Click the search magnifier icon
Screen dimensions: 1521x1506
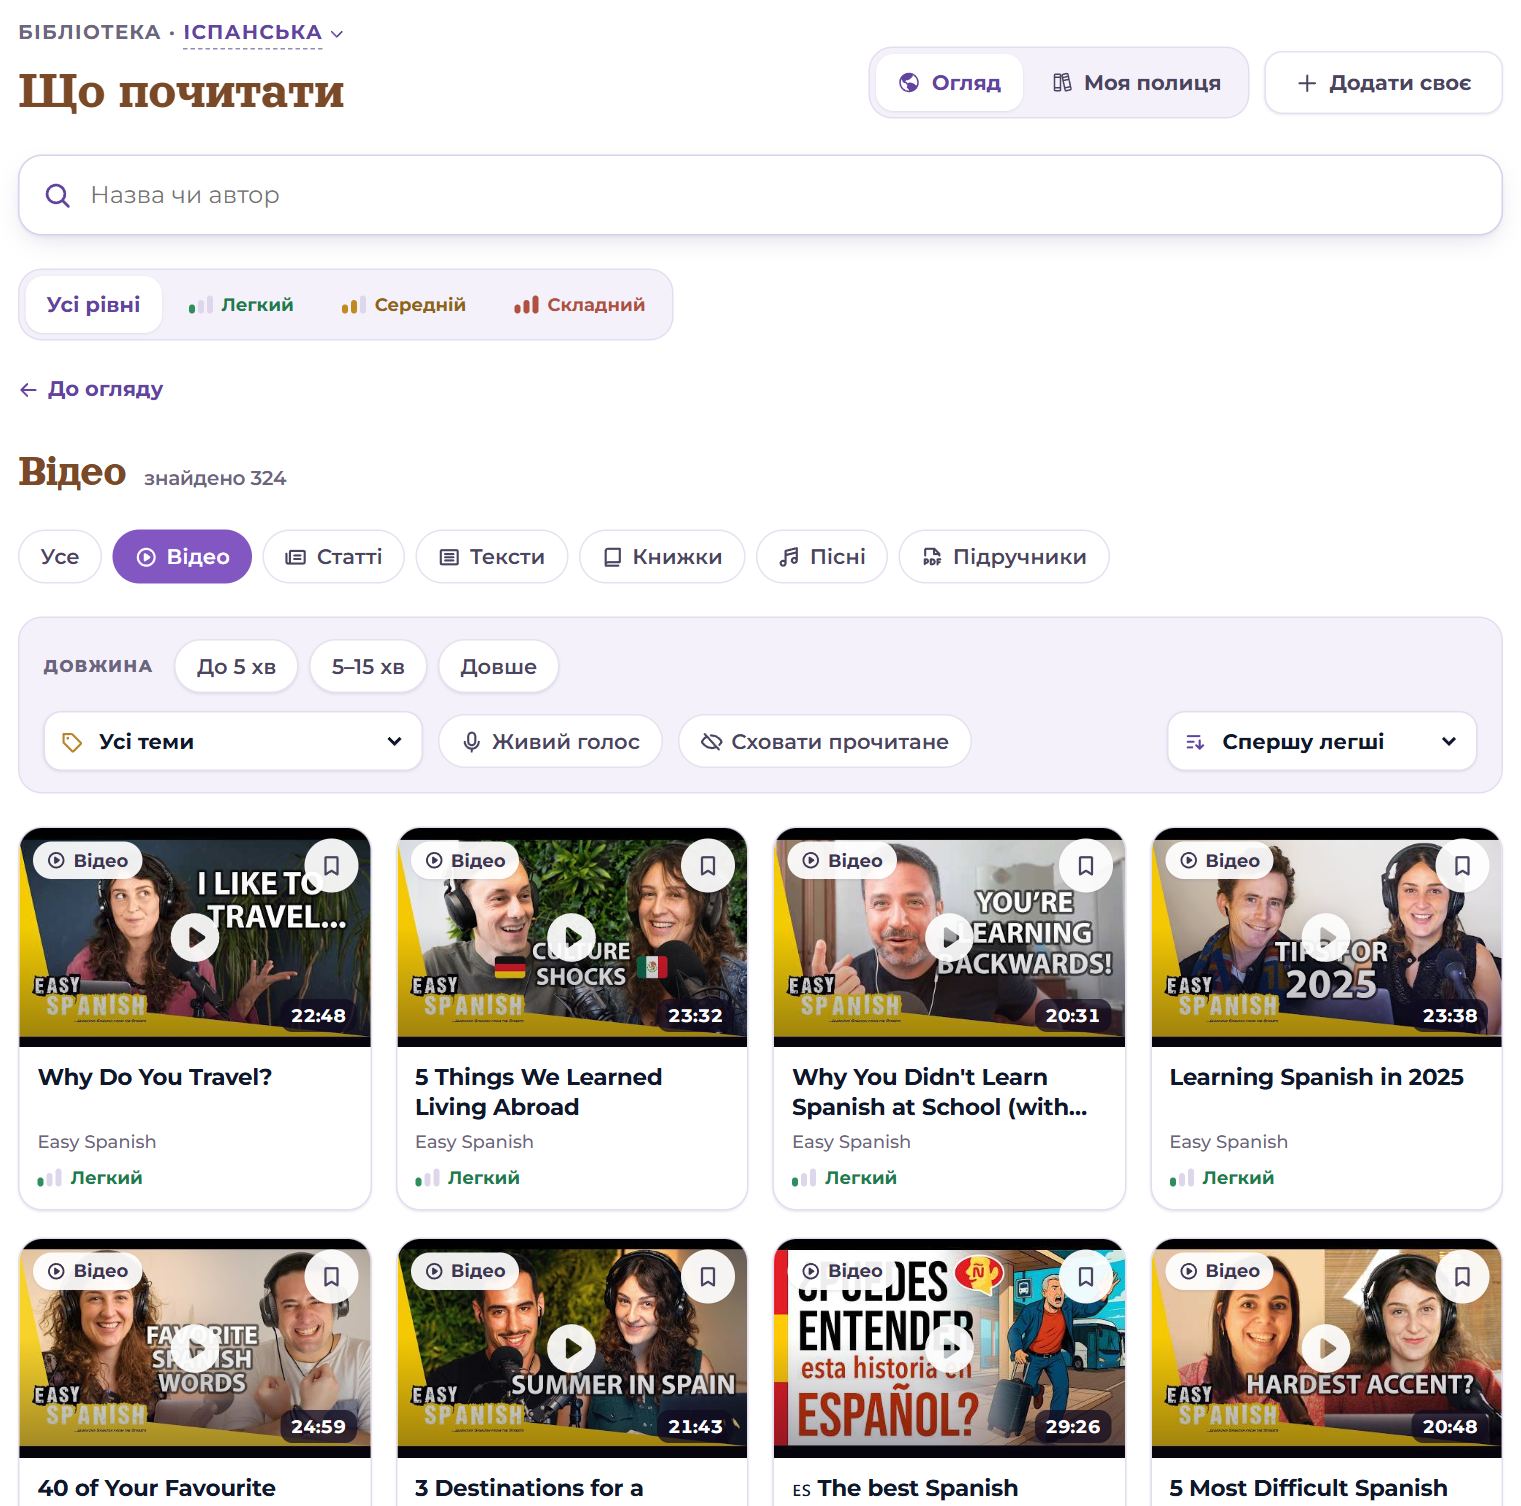tap(58, 195)
